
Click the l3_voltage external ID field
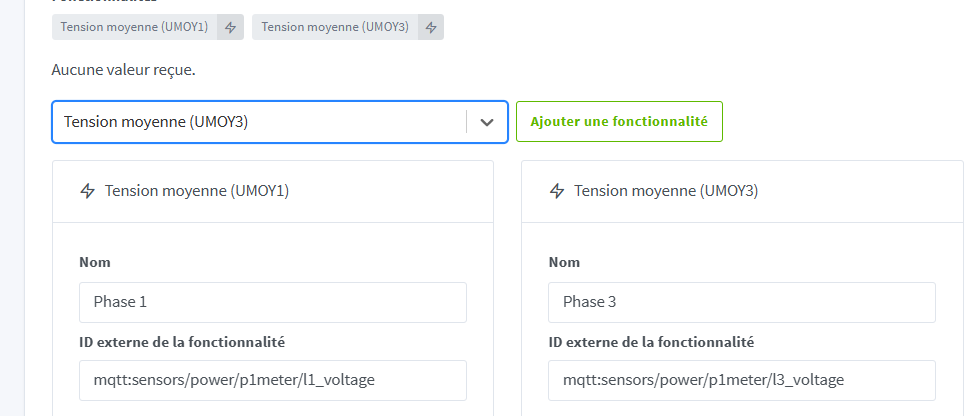click(741, 380)
